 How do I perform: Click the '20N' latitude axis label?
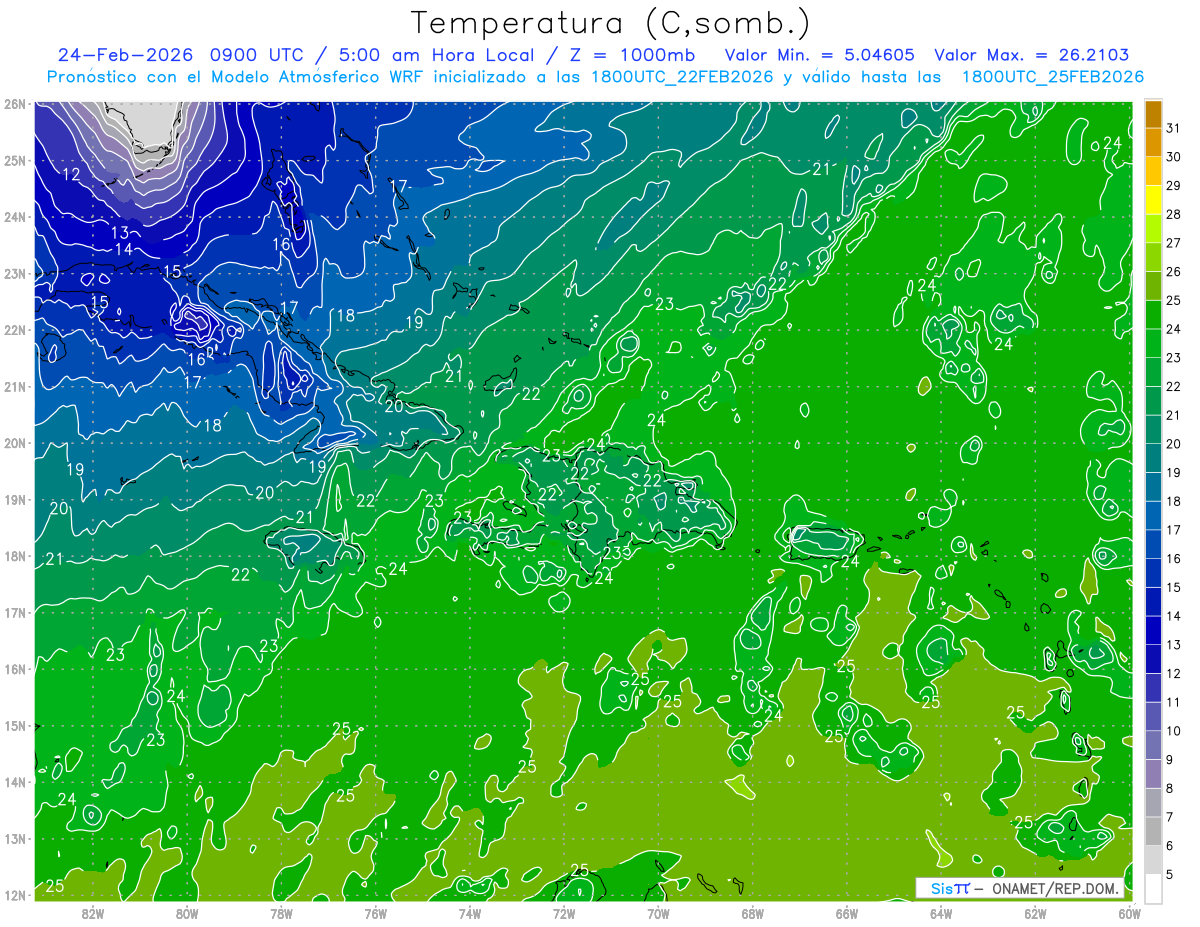[x=14, y=443]
